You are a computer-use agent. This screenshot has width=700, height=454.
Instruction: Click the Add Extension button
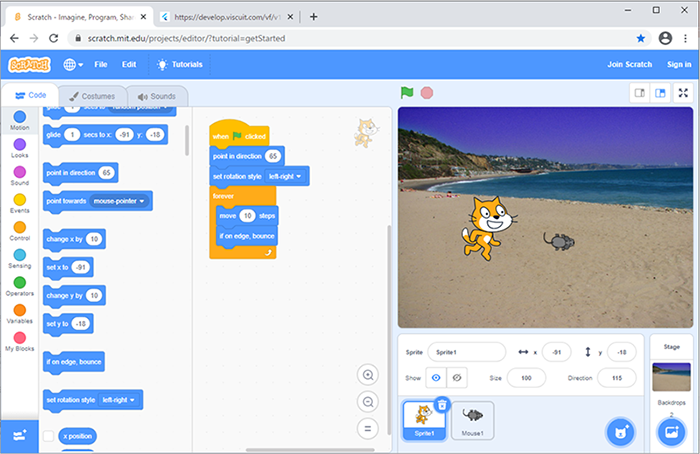pyautogui.click(x=20, y=436)
